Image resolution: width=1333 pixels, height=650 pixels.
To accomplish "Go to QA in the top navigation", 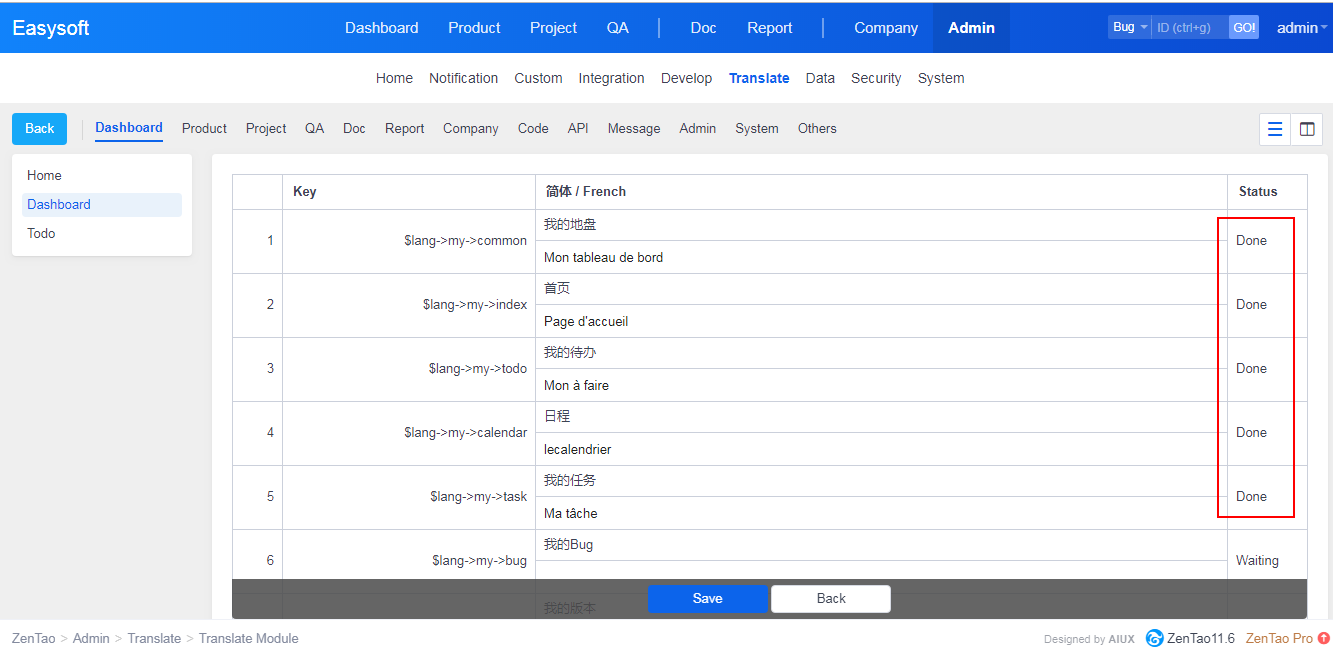I will point(618,28).
